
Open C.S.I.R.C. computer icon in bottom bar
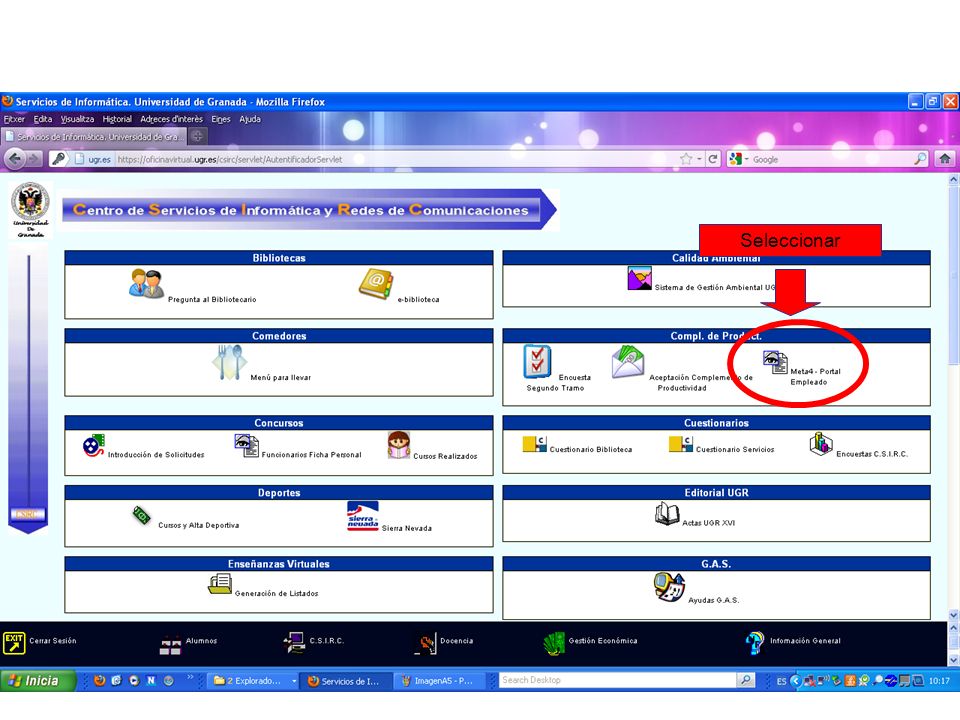pyautogui.click(x=294, y=643)
